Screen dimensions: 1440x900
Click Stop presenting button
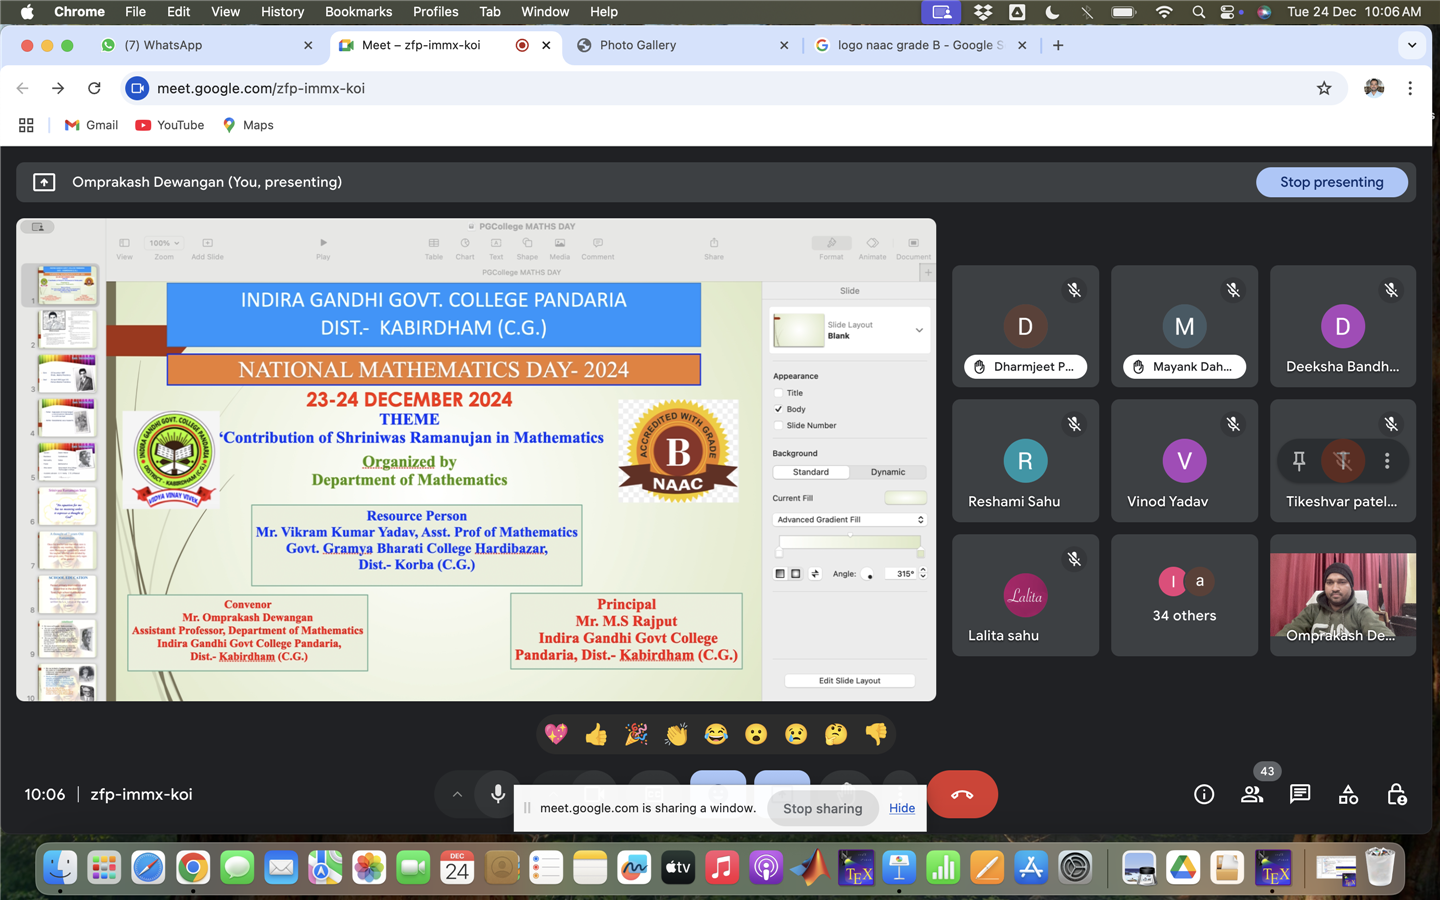pyautogui.click(x=1331, y=182)
